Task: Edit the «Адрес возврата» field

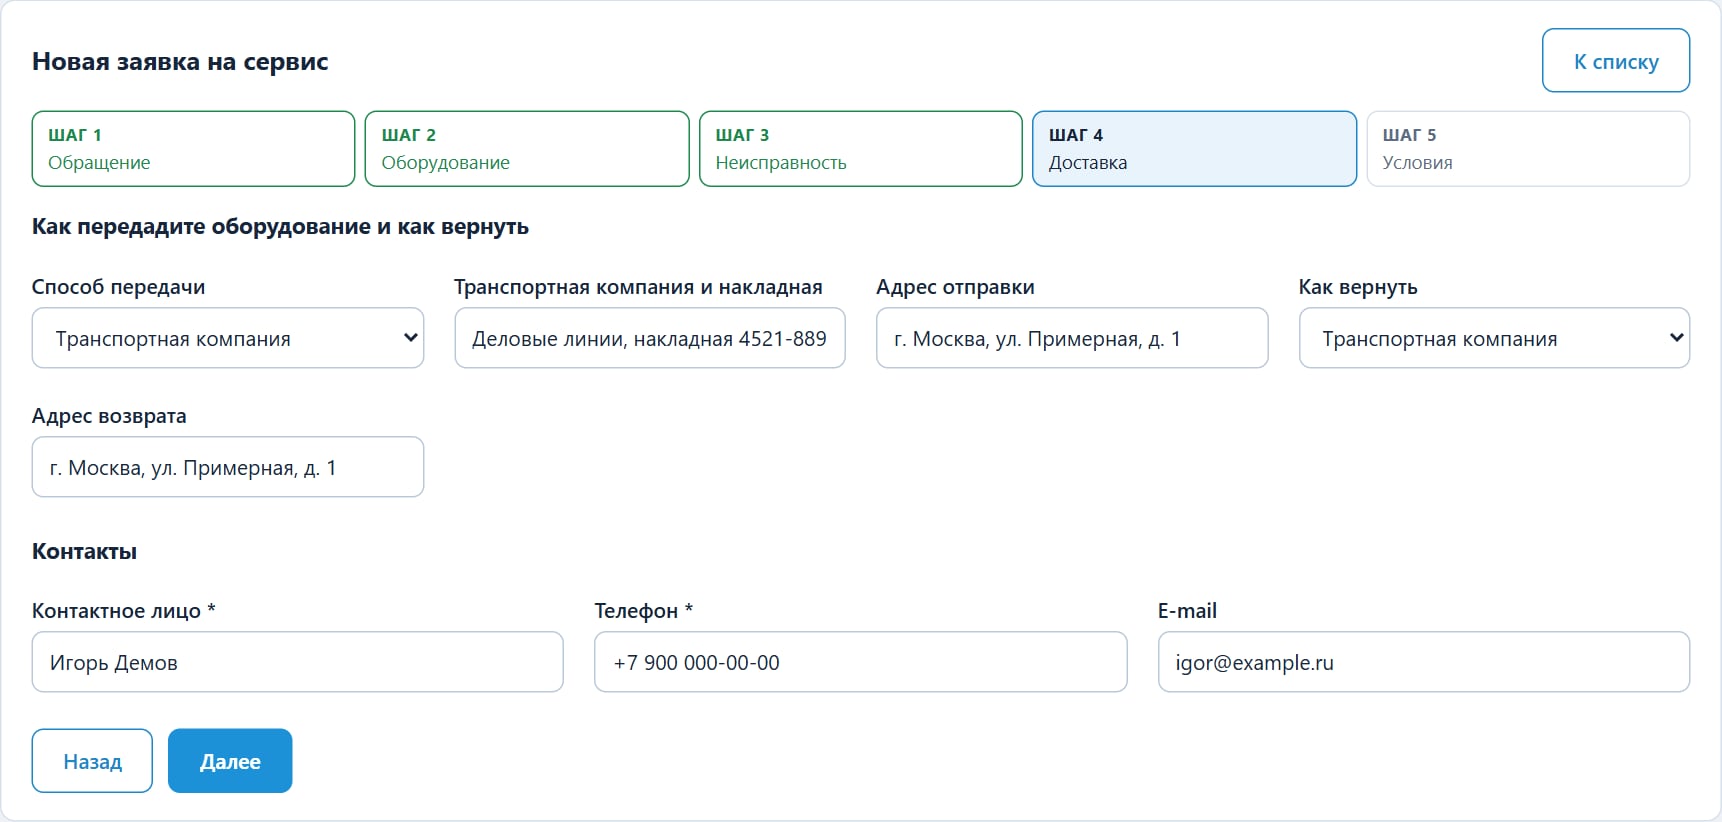Action: pos(228,467)
